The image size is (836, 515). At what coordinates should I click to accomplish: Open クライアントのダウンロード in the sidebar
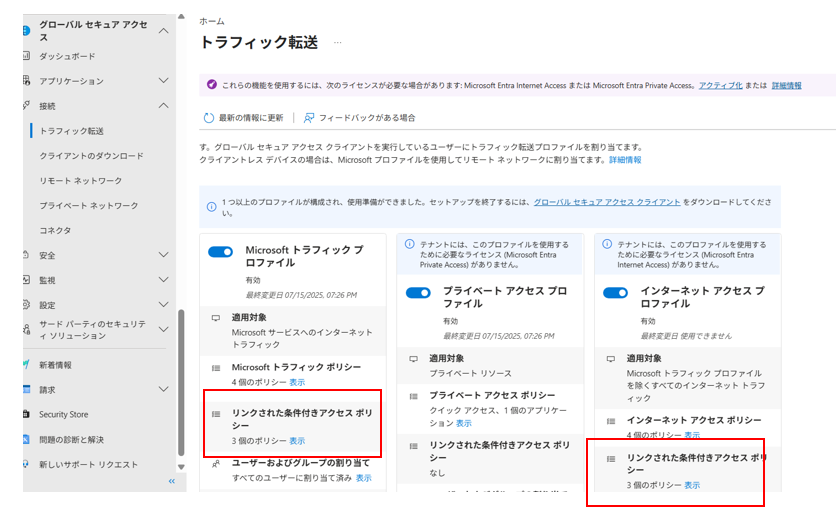[91, 156]
